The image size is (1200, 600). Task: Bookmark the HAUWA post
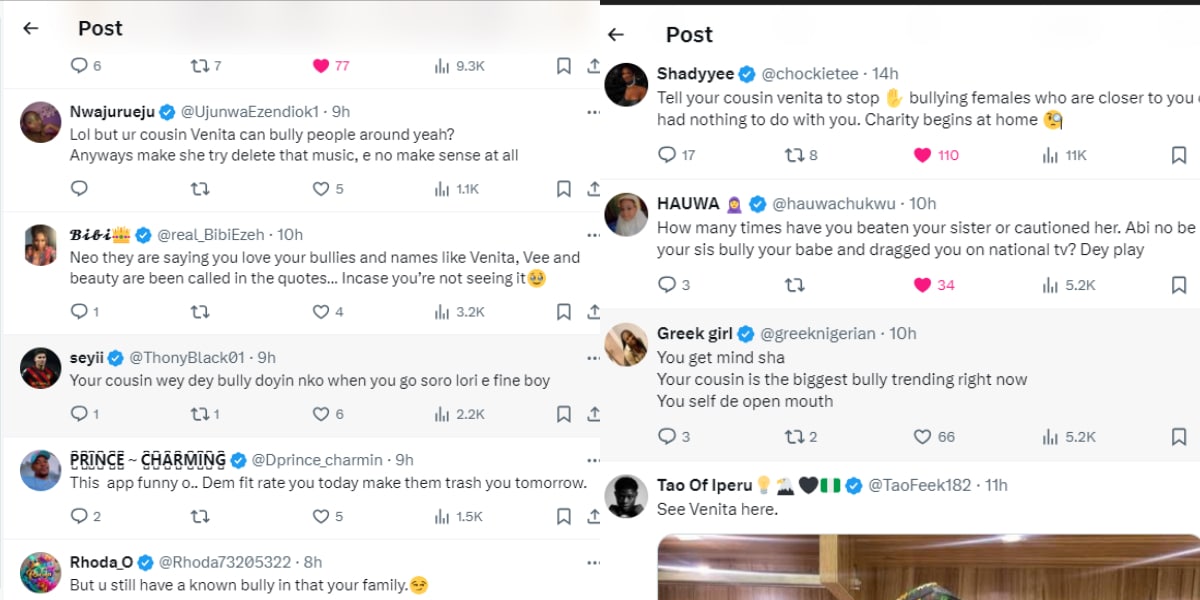(x=1179, y=285)
